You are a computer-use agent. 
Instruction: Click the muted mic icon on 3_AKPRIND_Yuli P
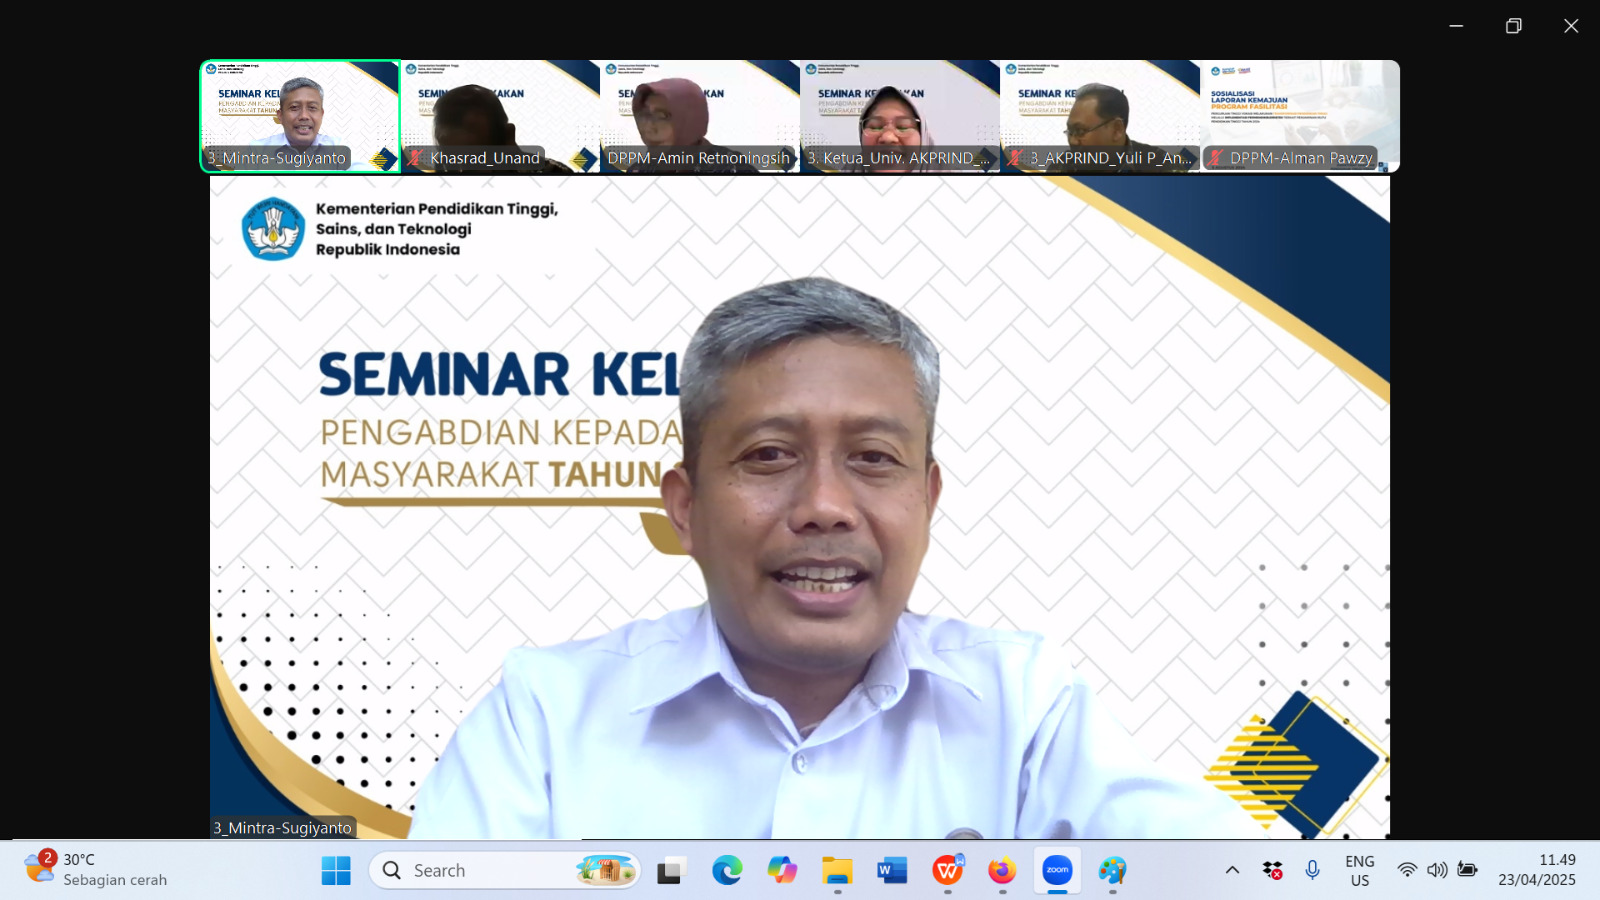click(x=1016, y=158)
